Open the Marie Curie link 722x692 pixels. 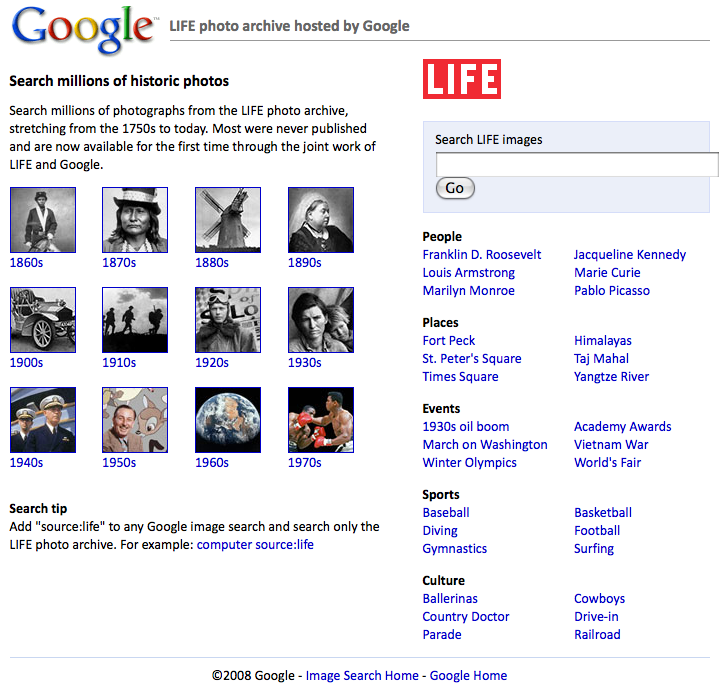coord(607,273)
